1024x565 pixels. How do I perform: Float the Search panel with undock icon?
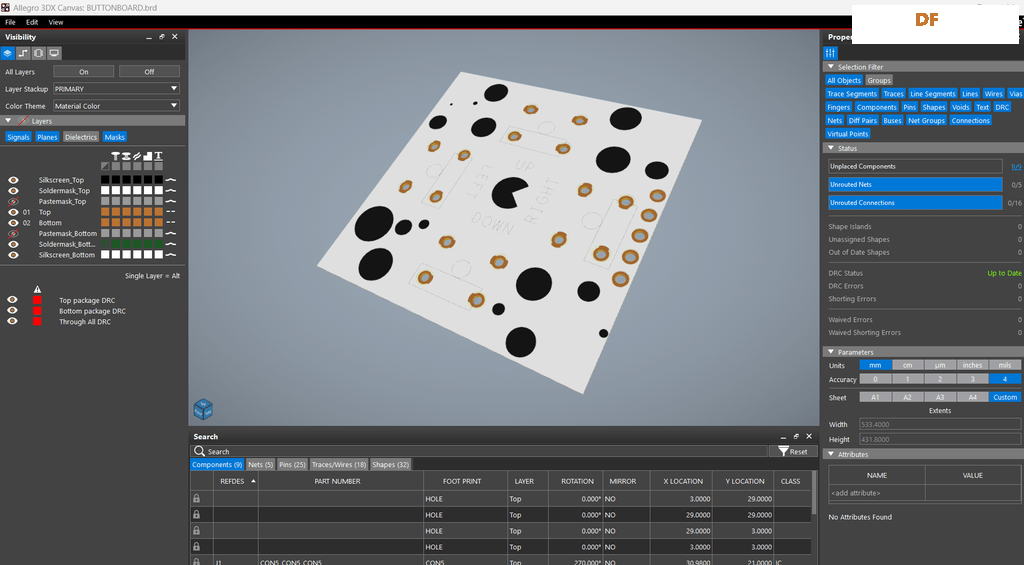[x=796, y=436]
